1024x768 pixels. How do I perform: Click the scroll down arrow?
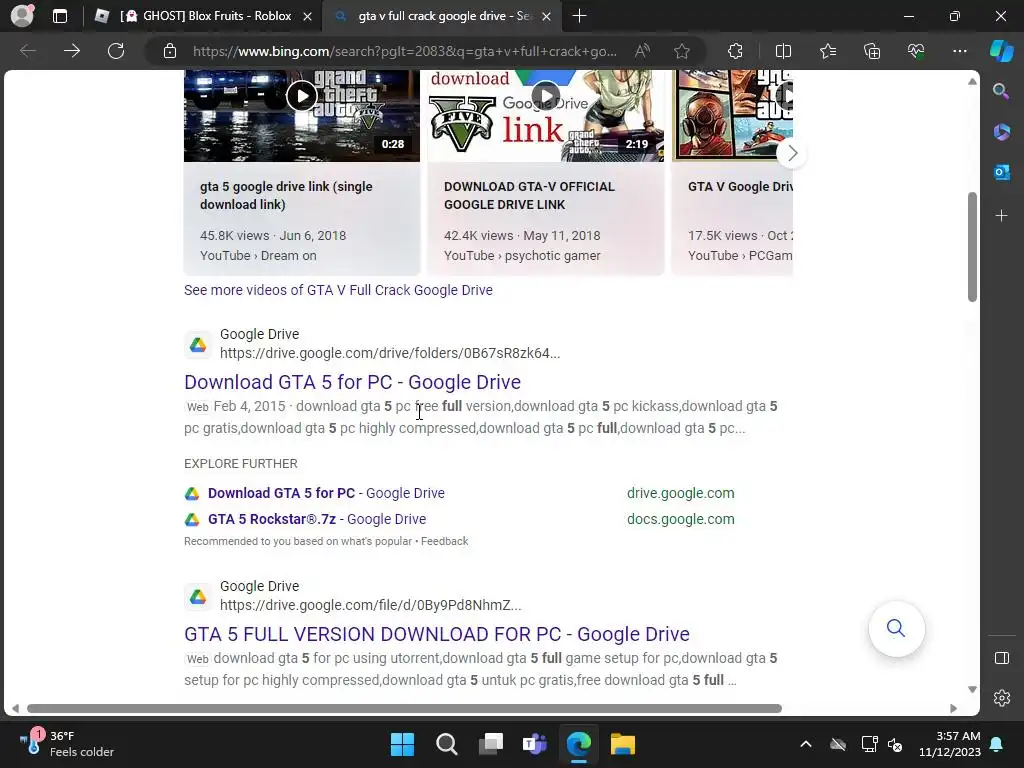pyautogui.click(x=972, y=689)
